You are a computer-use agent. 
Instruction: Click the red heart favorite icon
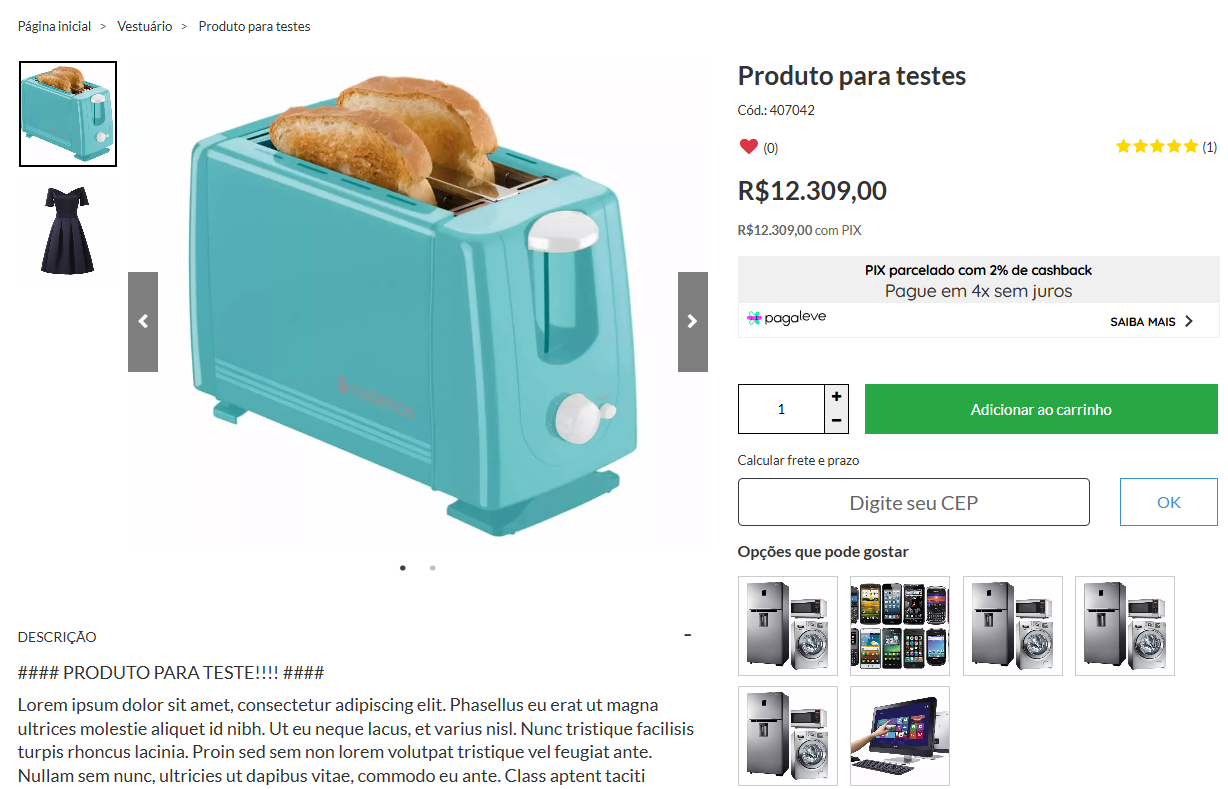748,147
